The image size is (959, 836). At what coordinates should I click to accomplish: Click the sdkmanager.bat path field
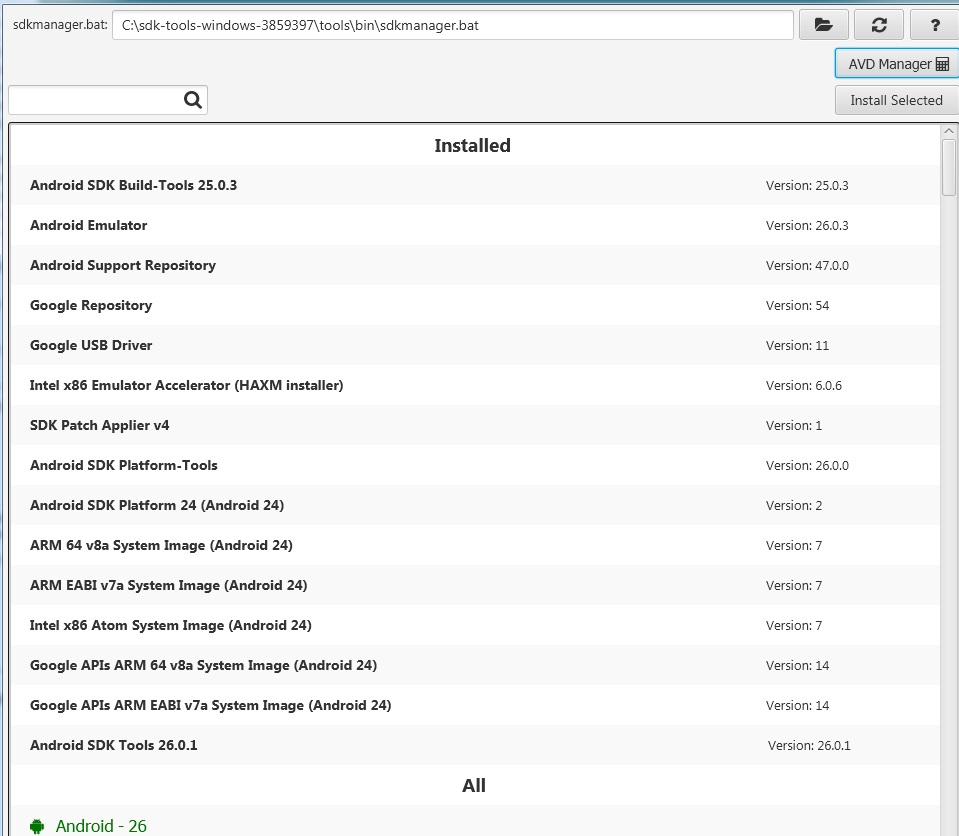453,25
